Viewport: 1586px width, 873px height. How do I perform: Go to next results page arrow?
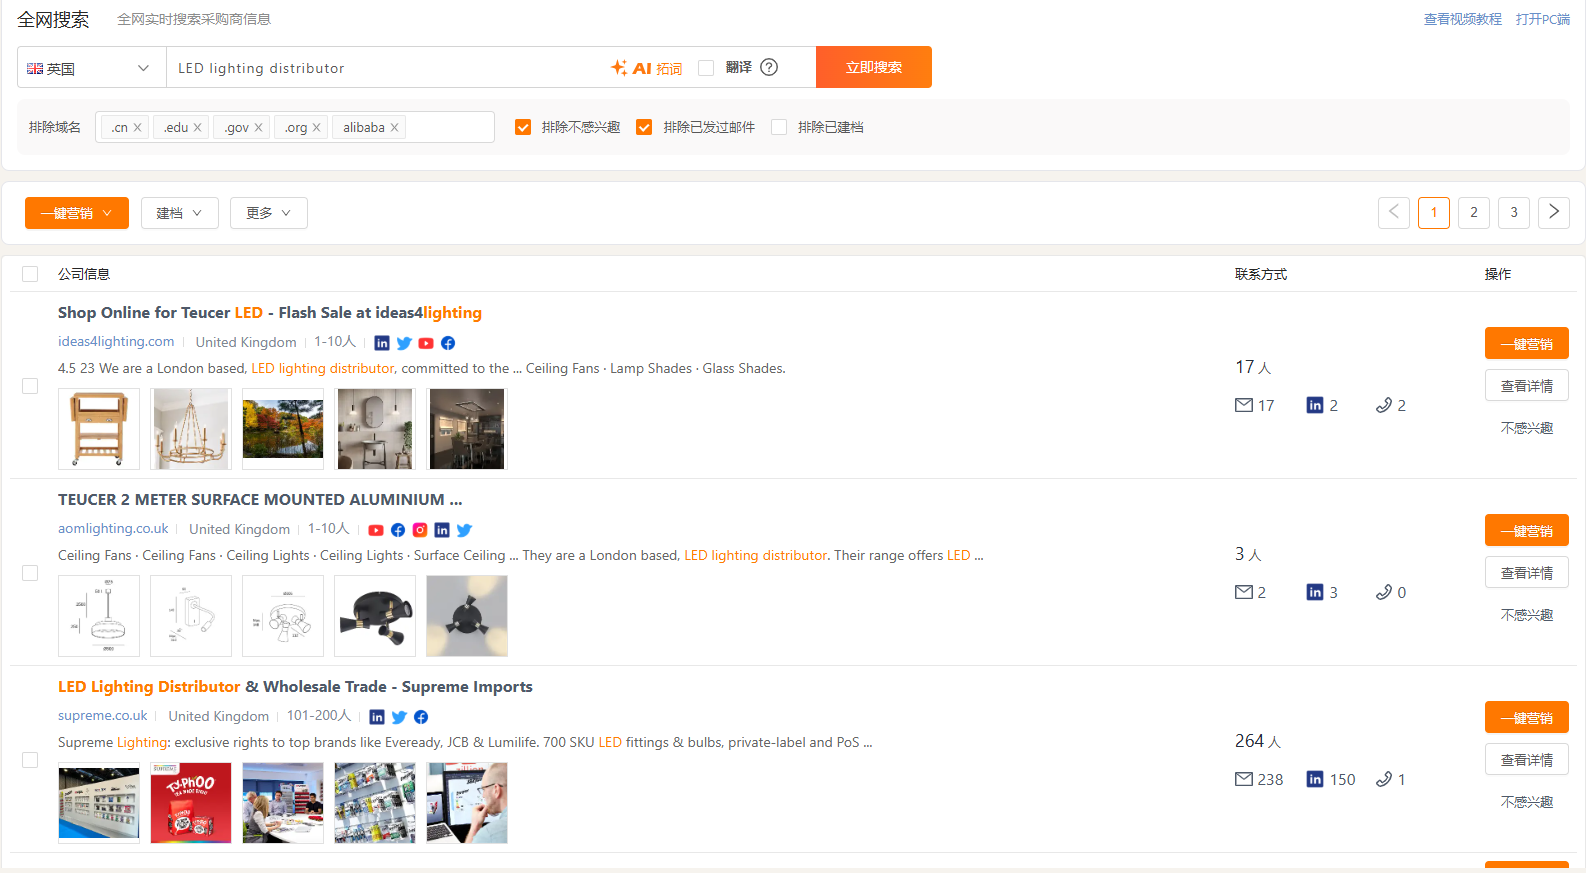click(1554, 212)
